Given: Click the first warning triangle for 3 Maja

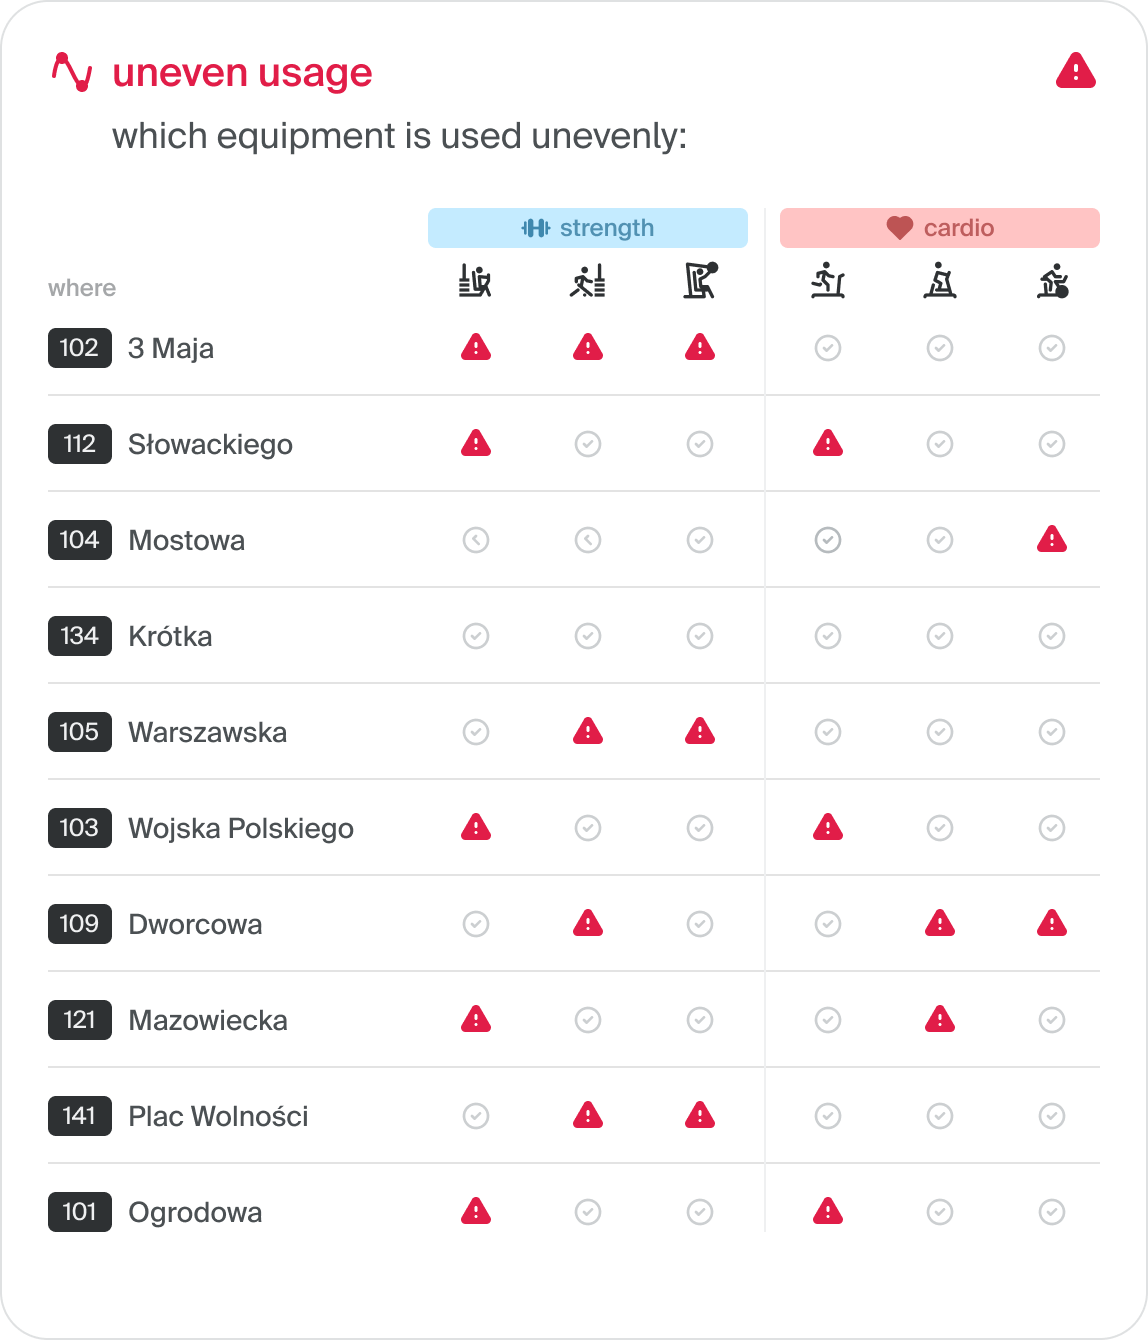Looking at the screenshot, I should tap(476, 348).
